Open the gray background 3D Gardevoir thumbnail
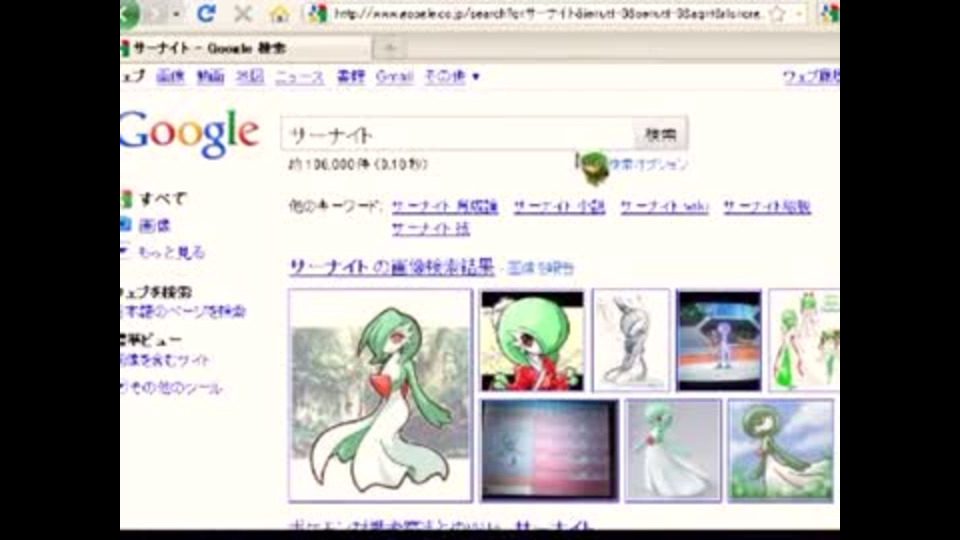The height and width of the screenshot is (540, 960). 673,450
